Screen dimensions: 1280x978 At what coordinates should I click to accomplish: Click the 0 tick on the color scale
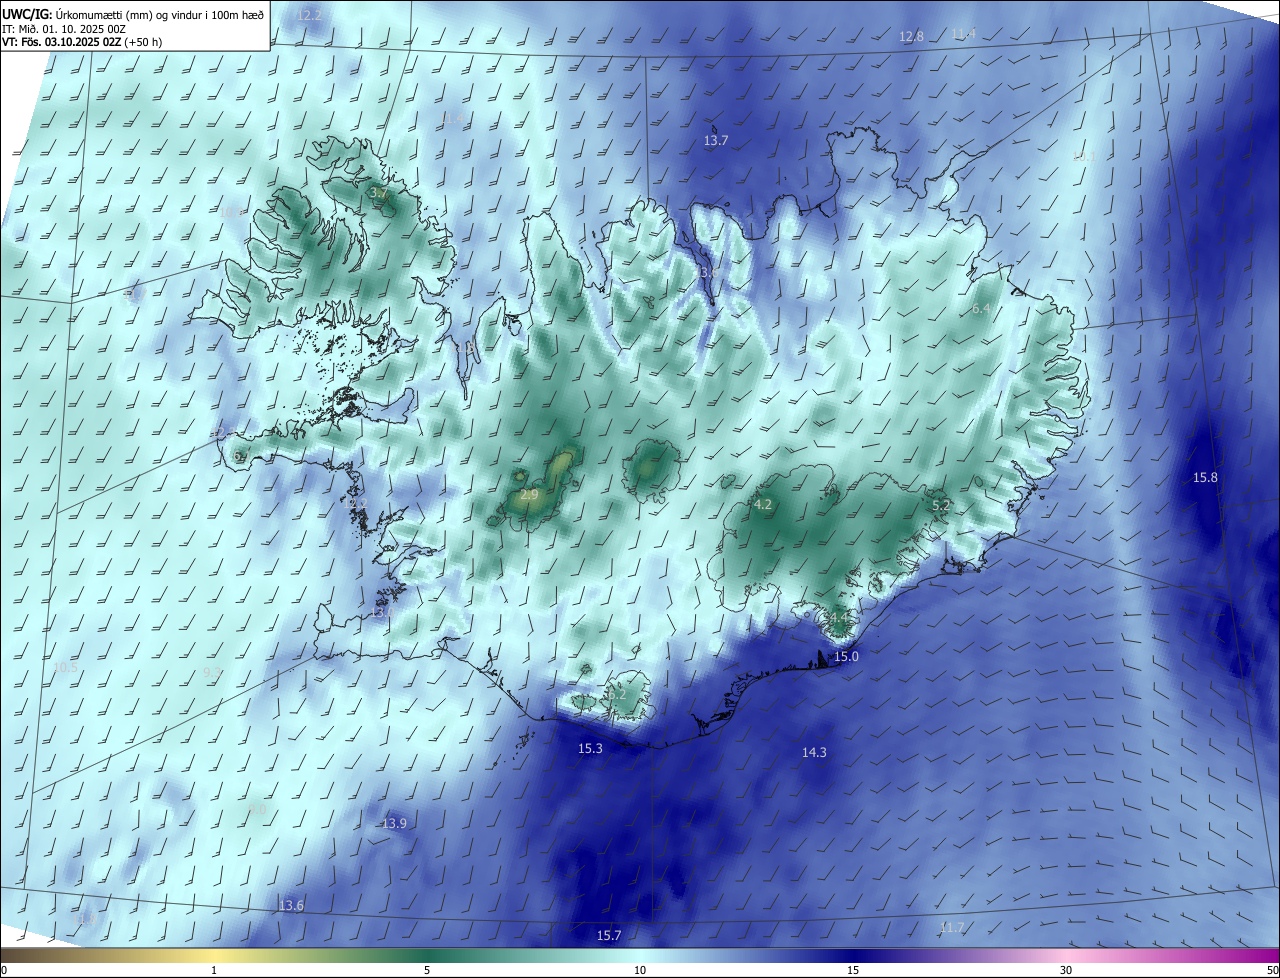(4, 970)
